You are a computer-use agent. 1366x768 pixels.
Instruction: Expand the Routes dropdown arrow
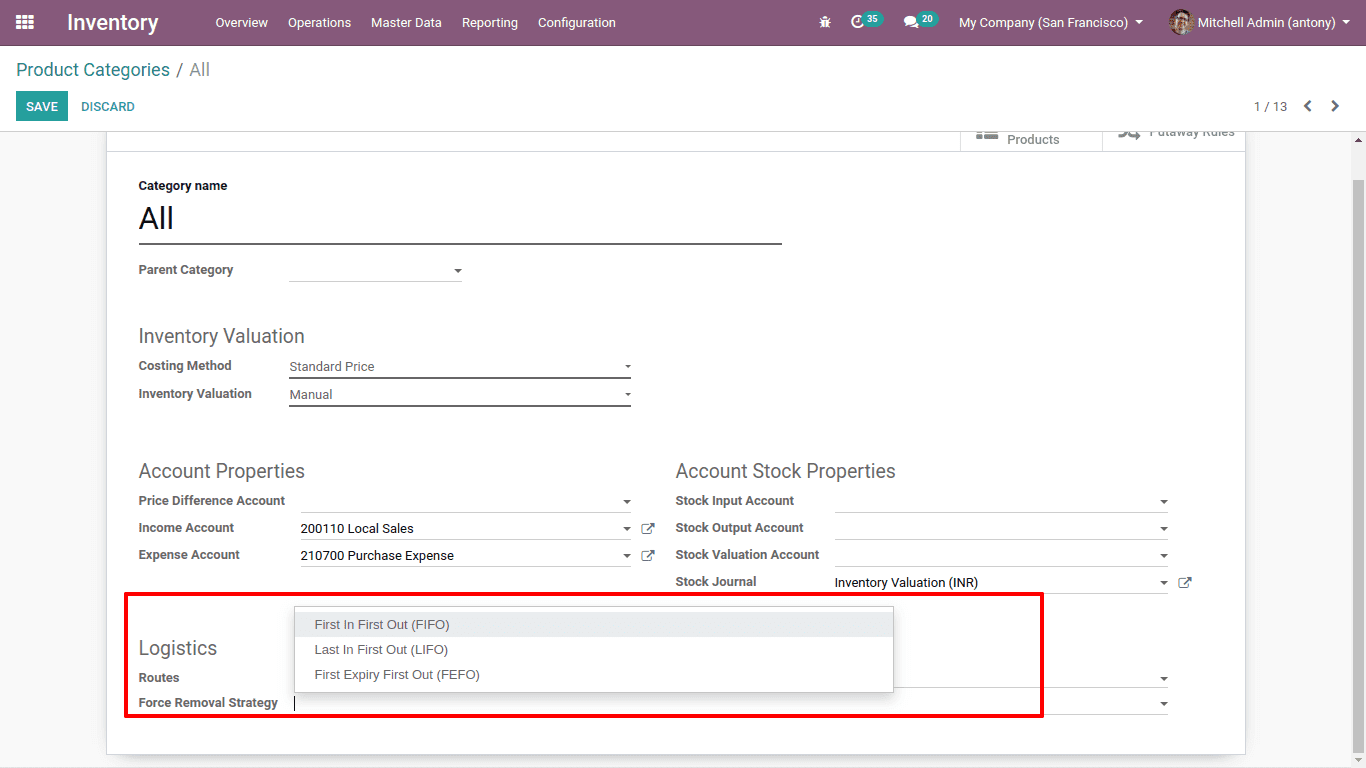(x=1164, y=679)
